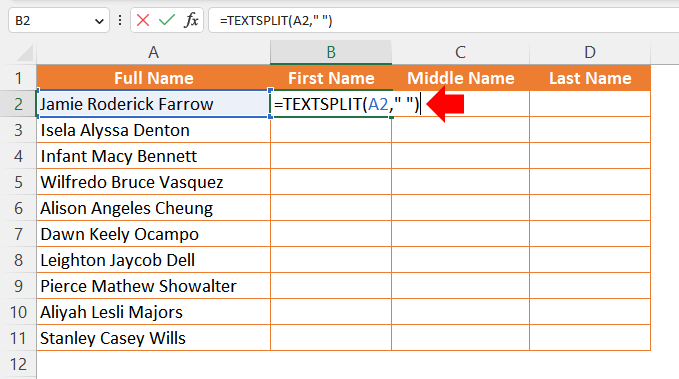Screen dimensions: 679x379
Task: Select column B header
Action: (x=331, y=52)
